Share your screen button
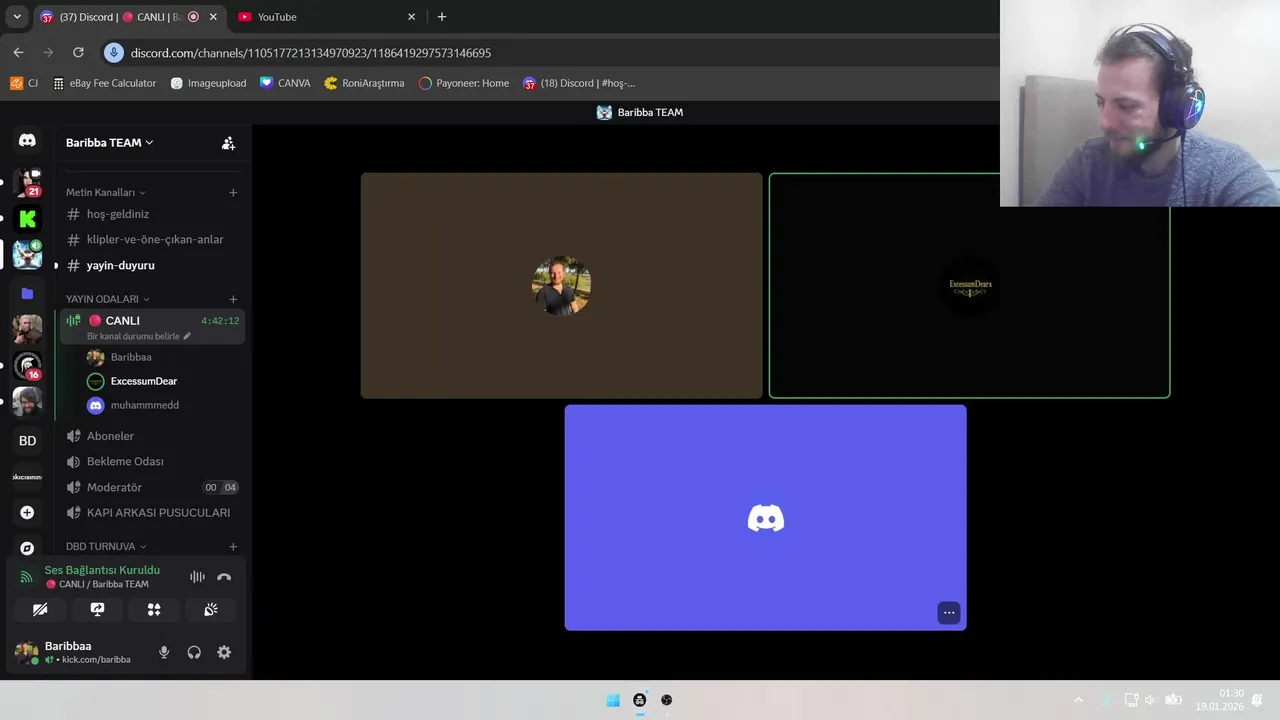The image size is (1280, 720). tap(97, 609)
